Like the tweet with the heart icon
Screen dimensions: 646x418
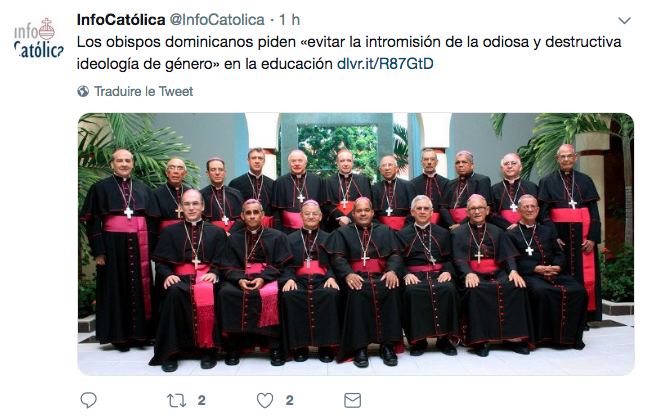(265, 400)
